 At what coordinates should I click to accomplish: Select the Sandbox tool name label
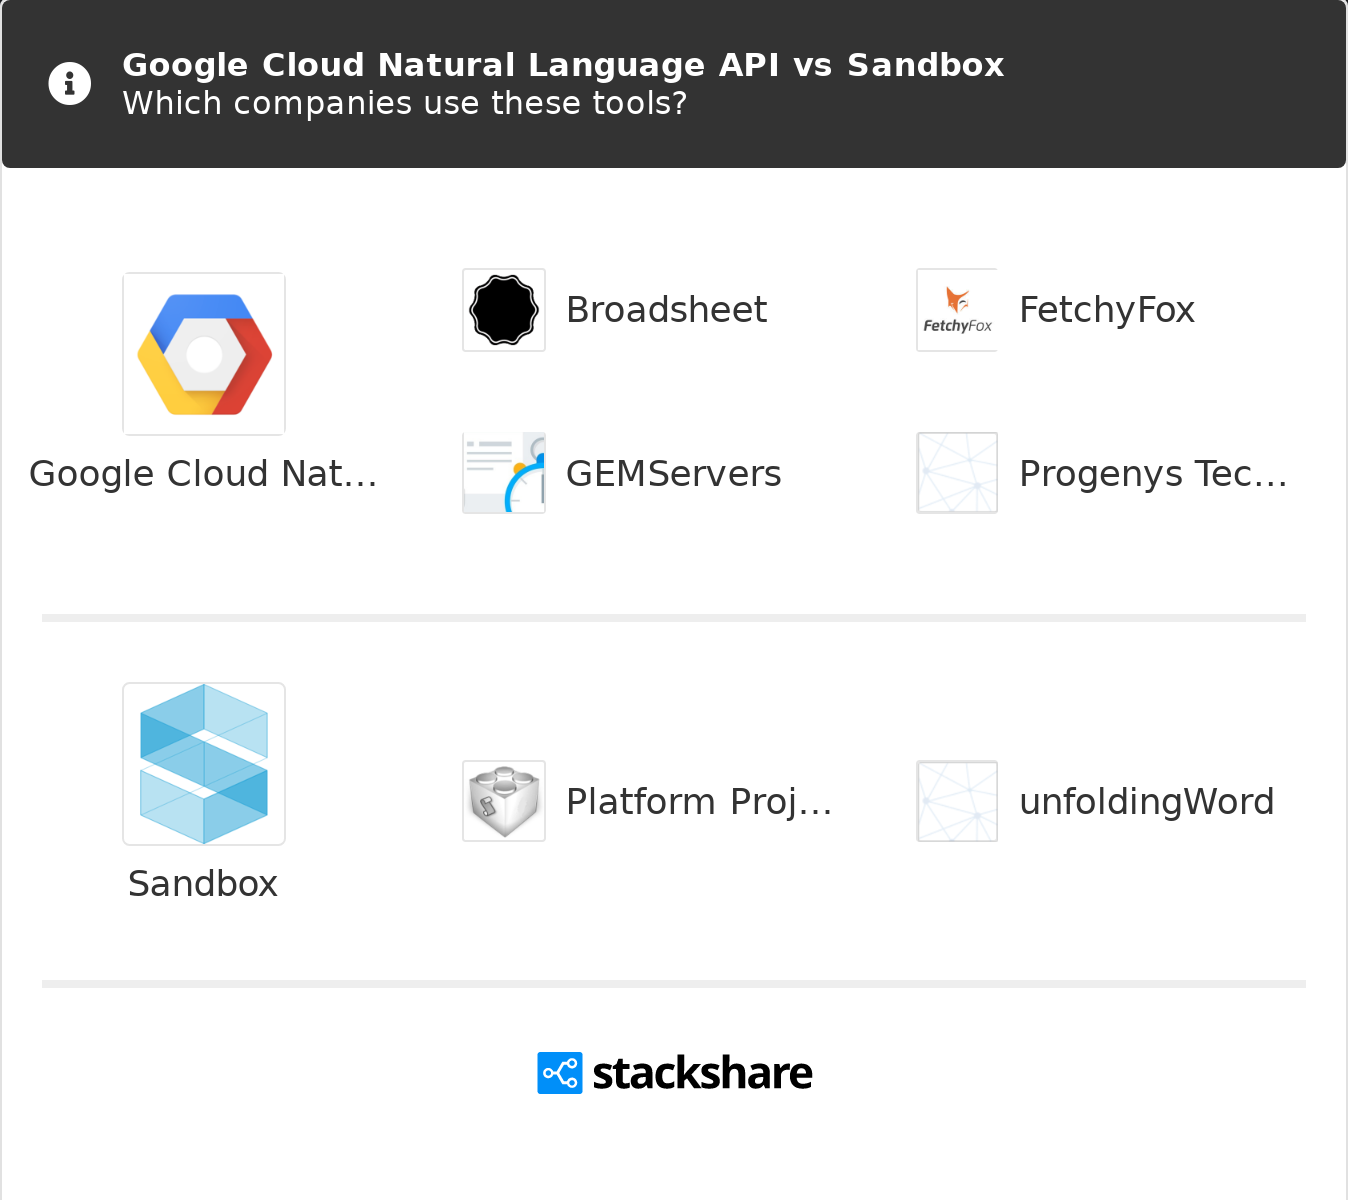[203, 884]
